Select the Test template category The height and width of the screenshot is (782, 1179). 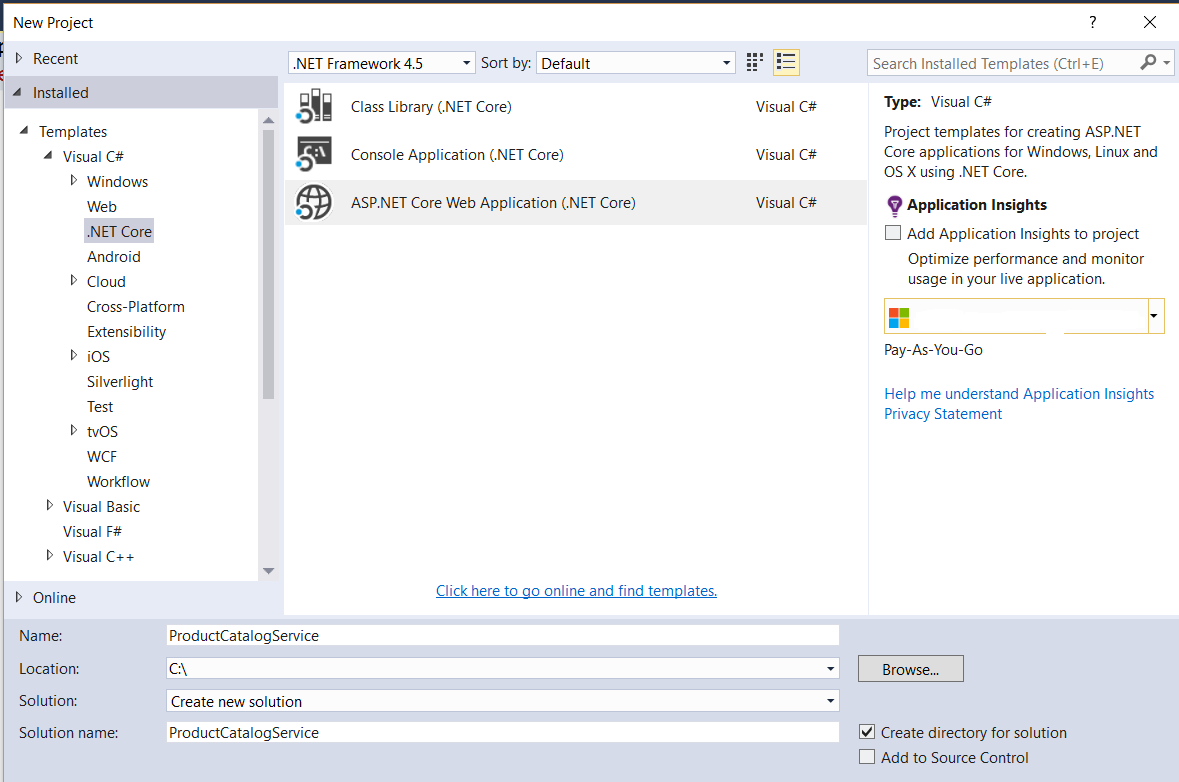click(100, 407)
